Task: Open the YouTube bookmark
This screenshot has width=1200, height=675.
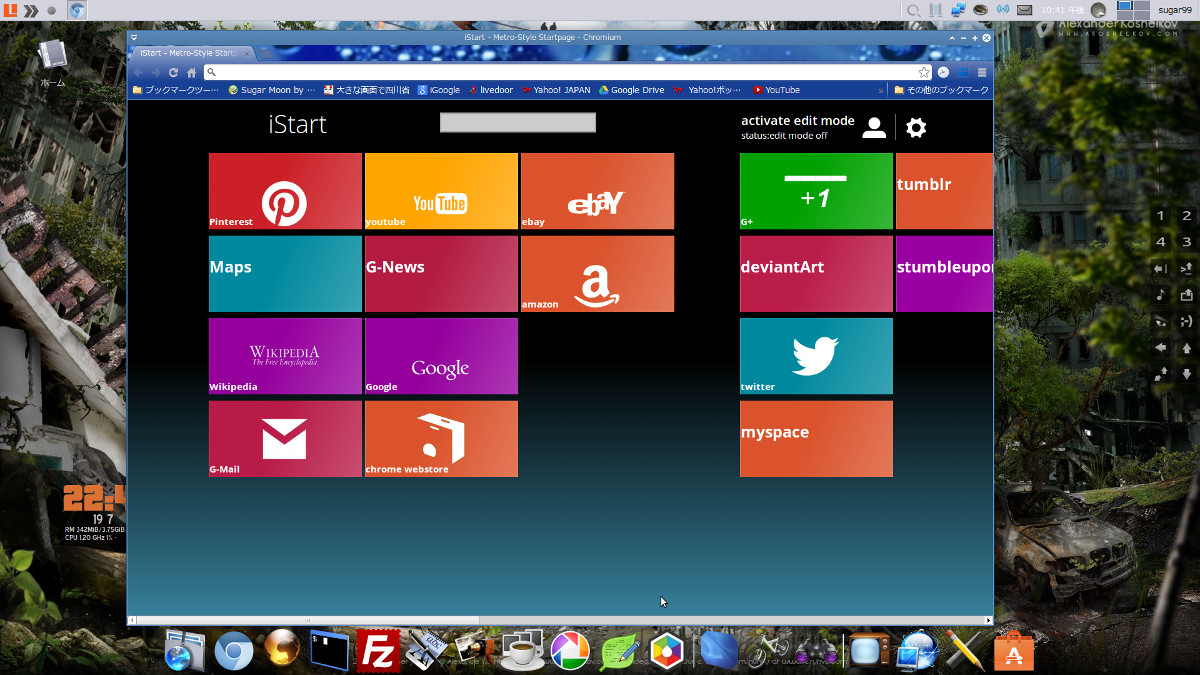Action: click(x=776, y=90)
